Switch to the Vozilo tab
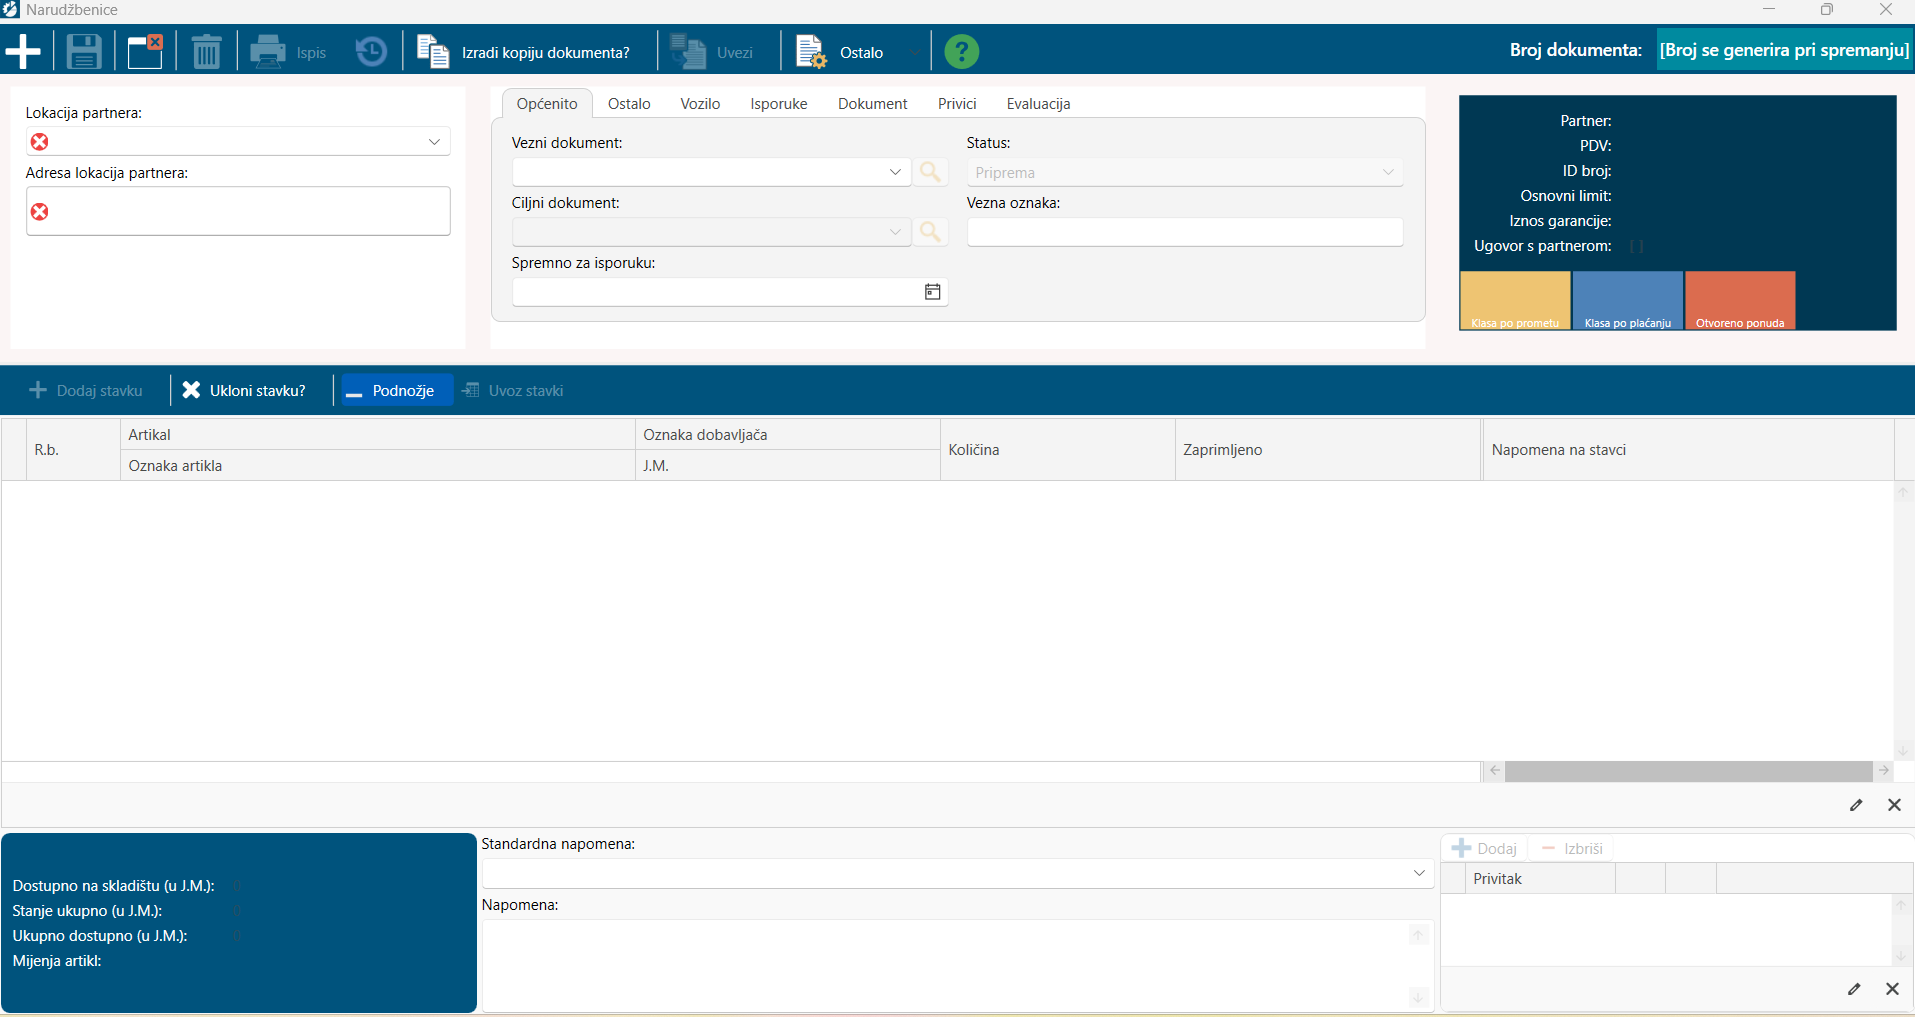This screenshot has height=1017, width=1915. pos(700,104)
